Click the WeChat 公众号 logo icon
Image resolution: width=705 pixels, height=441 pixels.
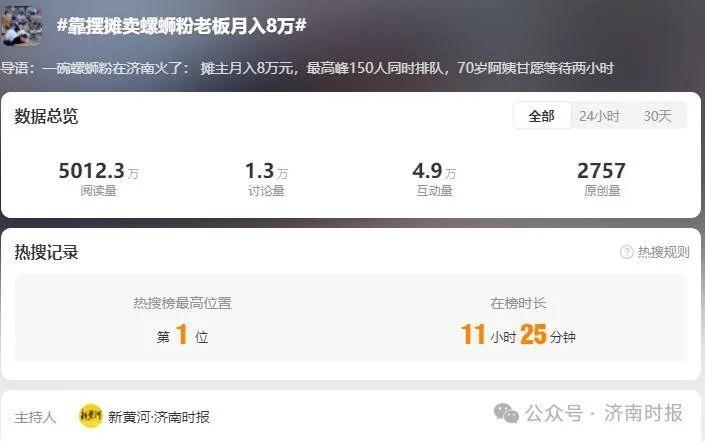pyautogui.click(x=506, y=413)
